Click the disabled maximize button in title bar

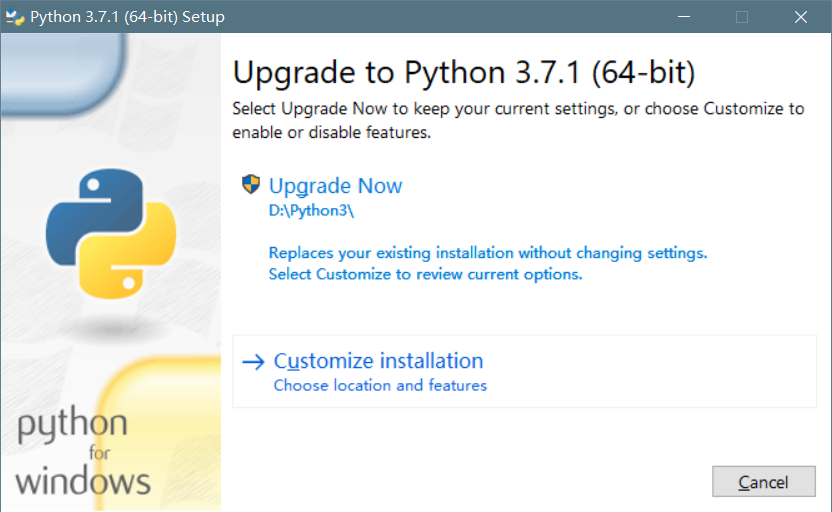pyautogui.click(x=742, y=17)
